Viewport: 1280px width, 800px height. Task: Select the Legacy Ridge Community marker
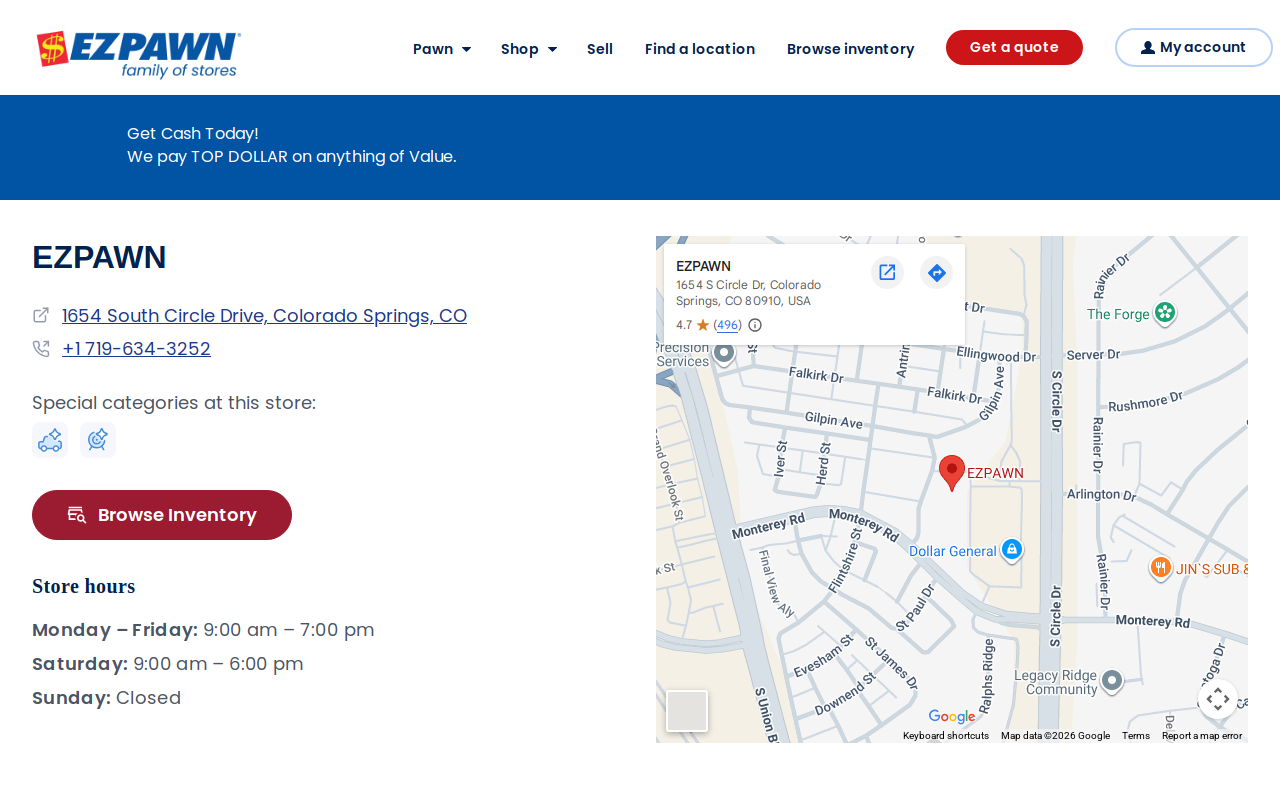[1111, 681]
